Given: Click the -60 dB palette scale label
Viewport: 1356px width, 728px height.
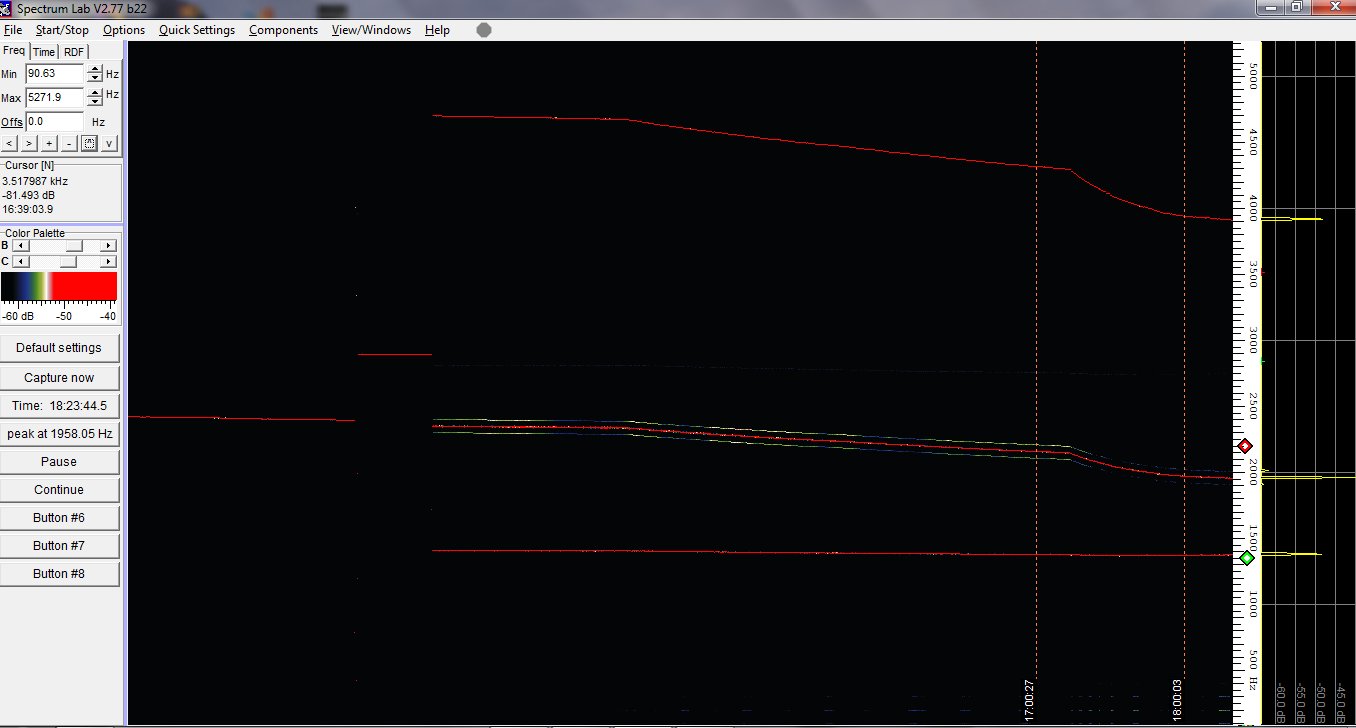Looking at the screenshot, I should tap(17, 316).
